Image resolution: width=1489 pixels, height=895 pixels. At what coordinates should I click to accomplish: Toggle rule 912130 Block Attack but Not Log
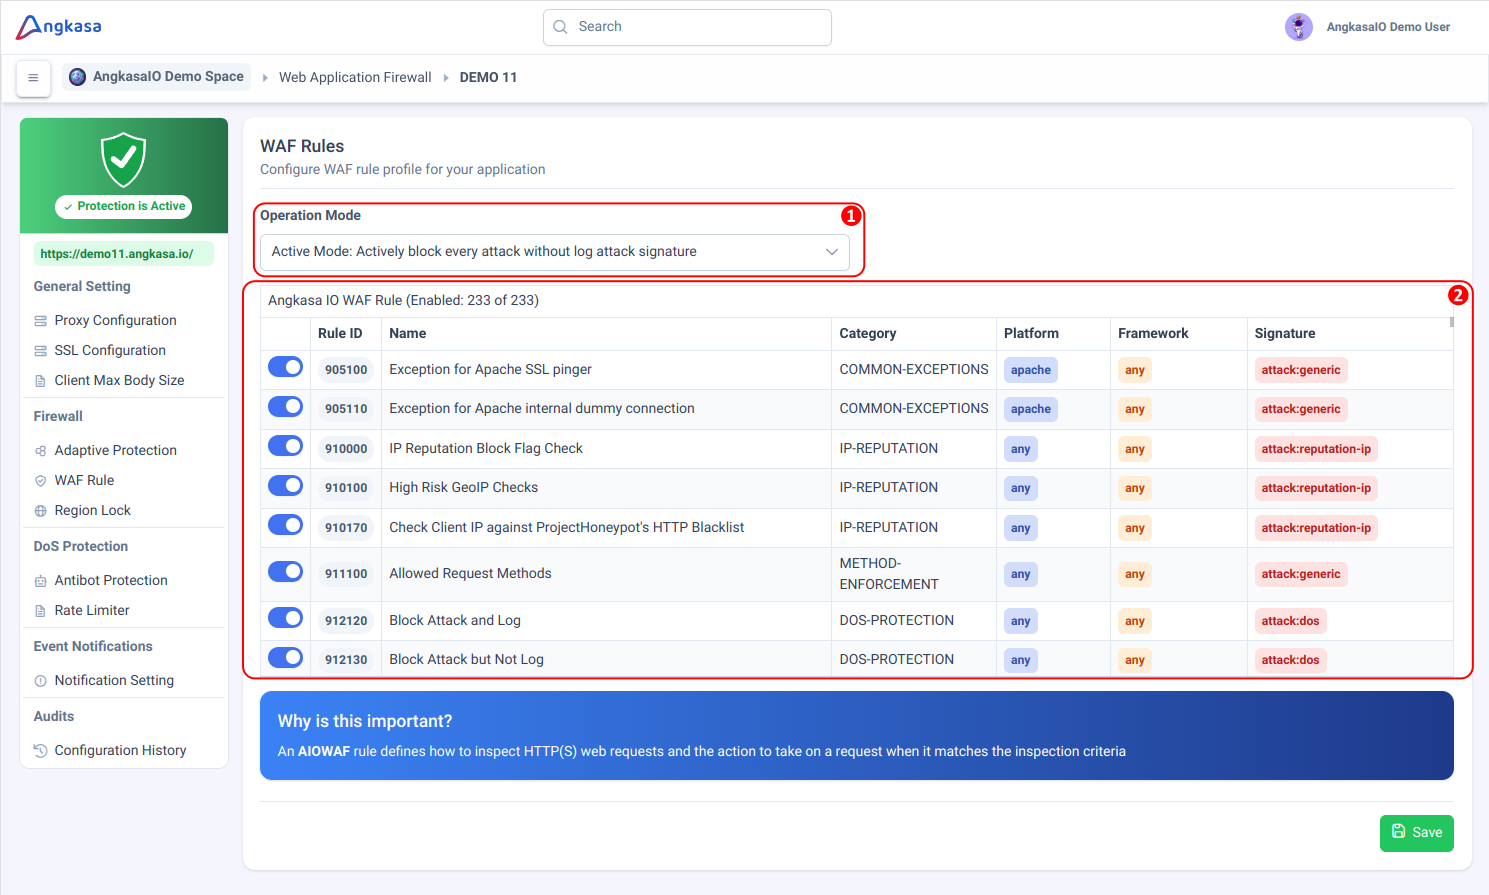pyautogui.click(x=286, y=657)
